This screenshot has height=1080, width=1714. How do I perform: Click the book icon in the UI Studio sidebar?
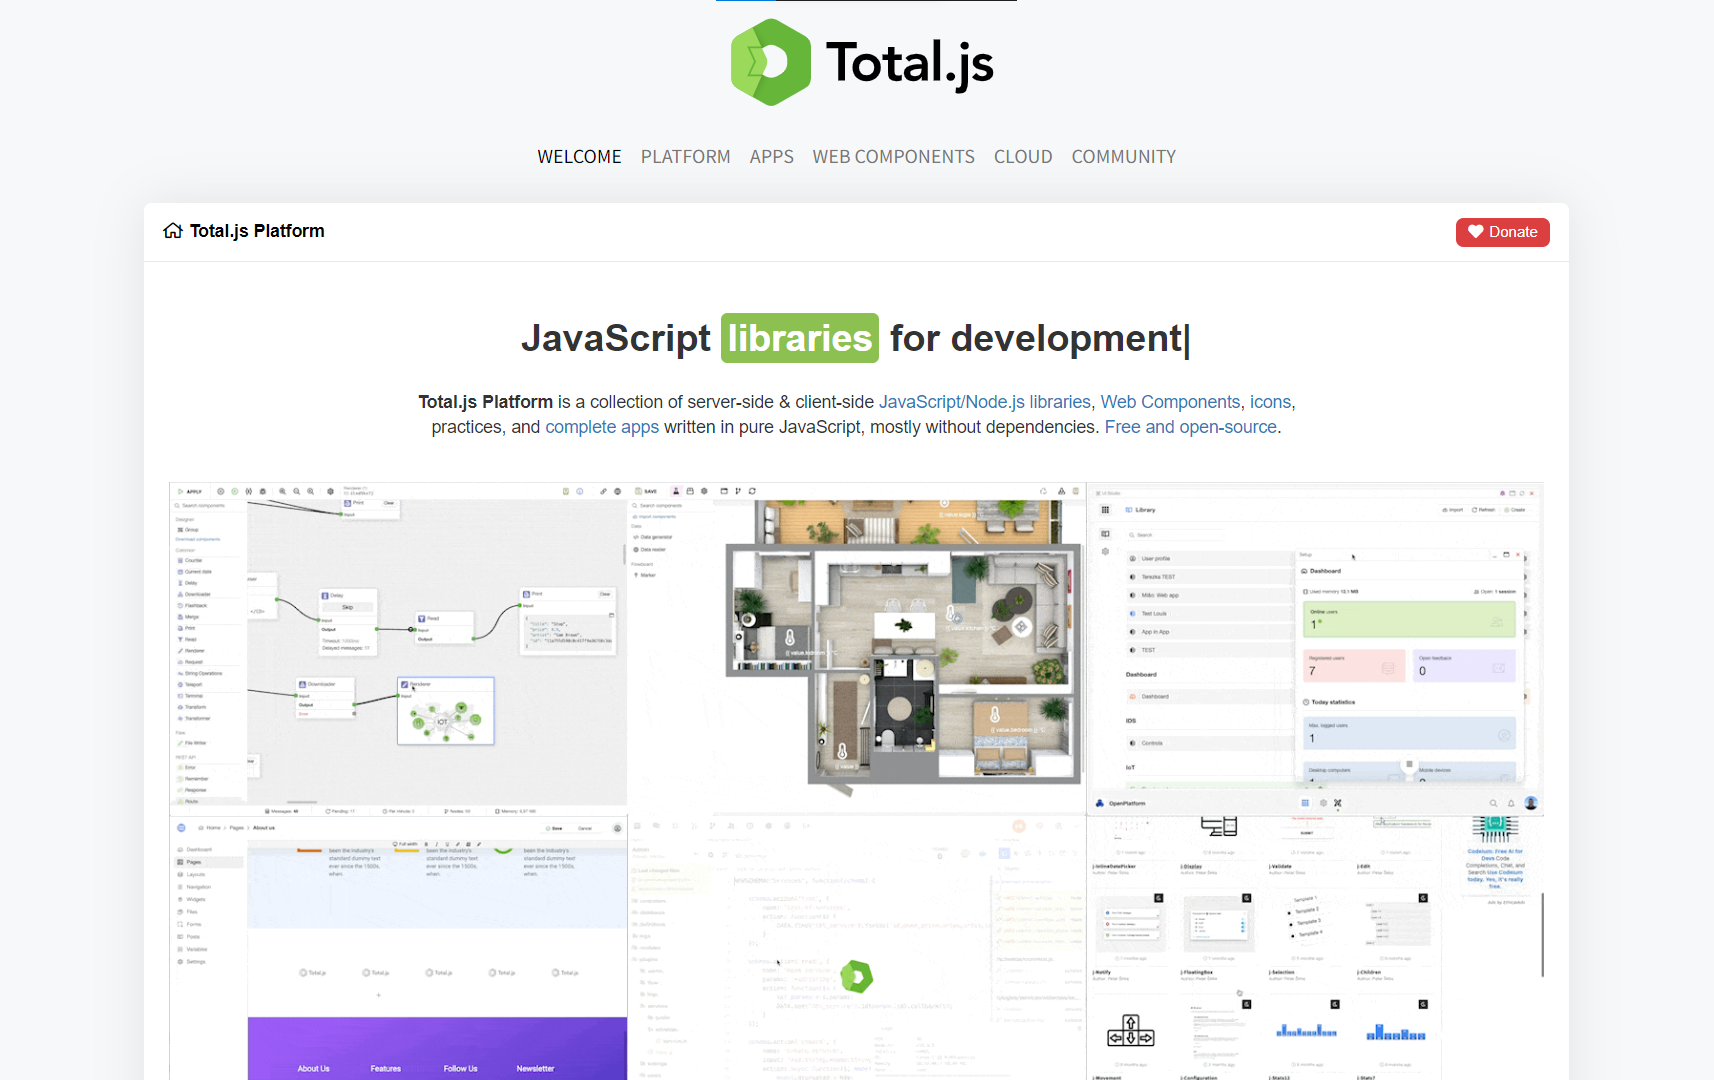tap(1105, 534)
